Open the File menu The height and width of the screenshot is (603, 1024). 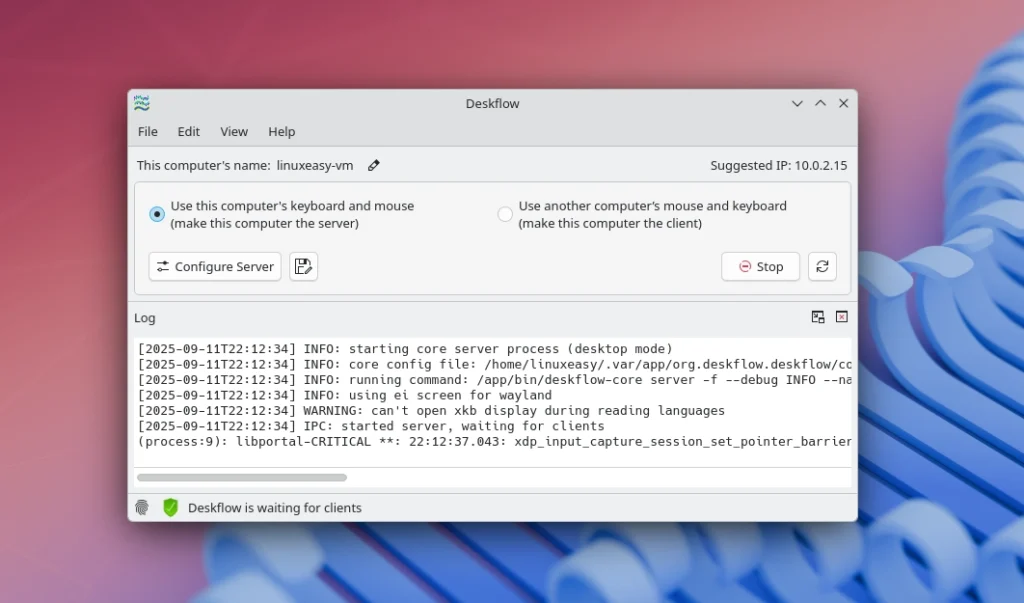(x=147, y=131)
